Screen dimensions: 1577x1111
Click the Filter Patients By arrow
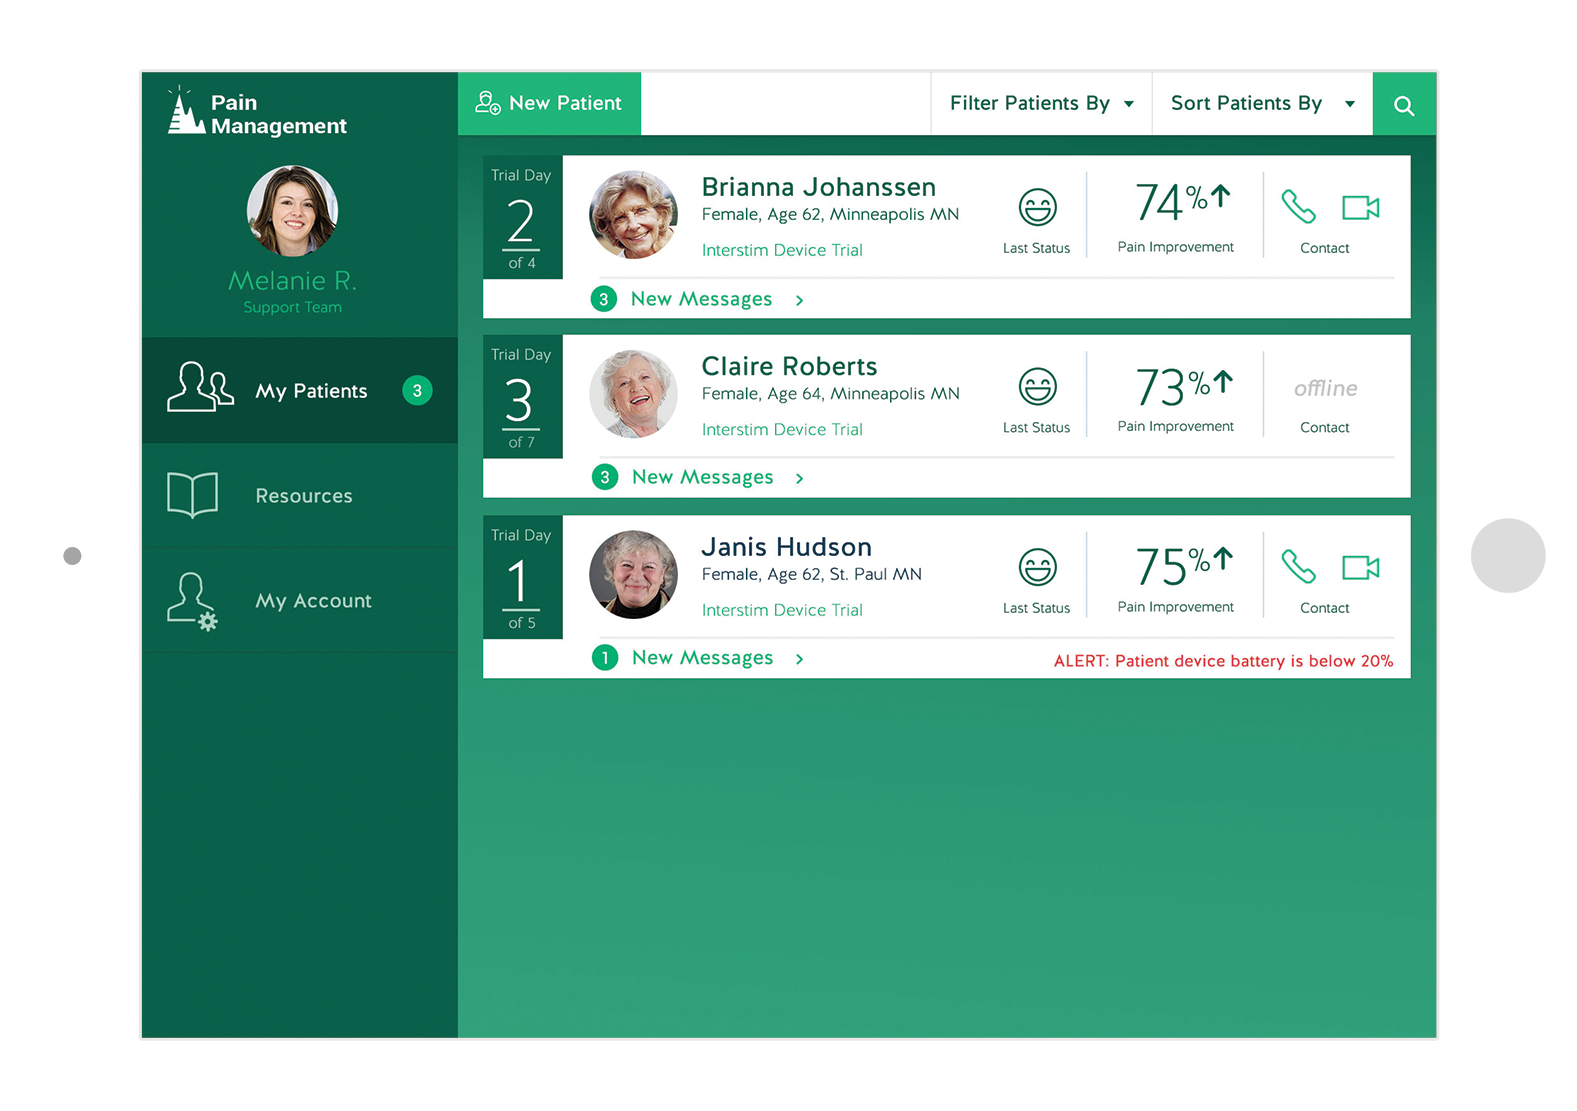[1129, 104]
